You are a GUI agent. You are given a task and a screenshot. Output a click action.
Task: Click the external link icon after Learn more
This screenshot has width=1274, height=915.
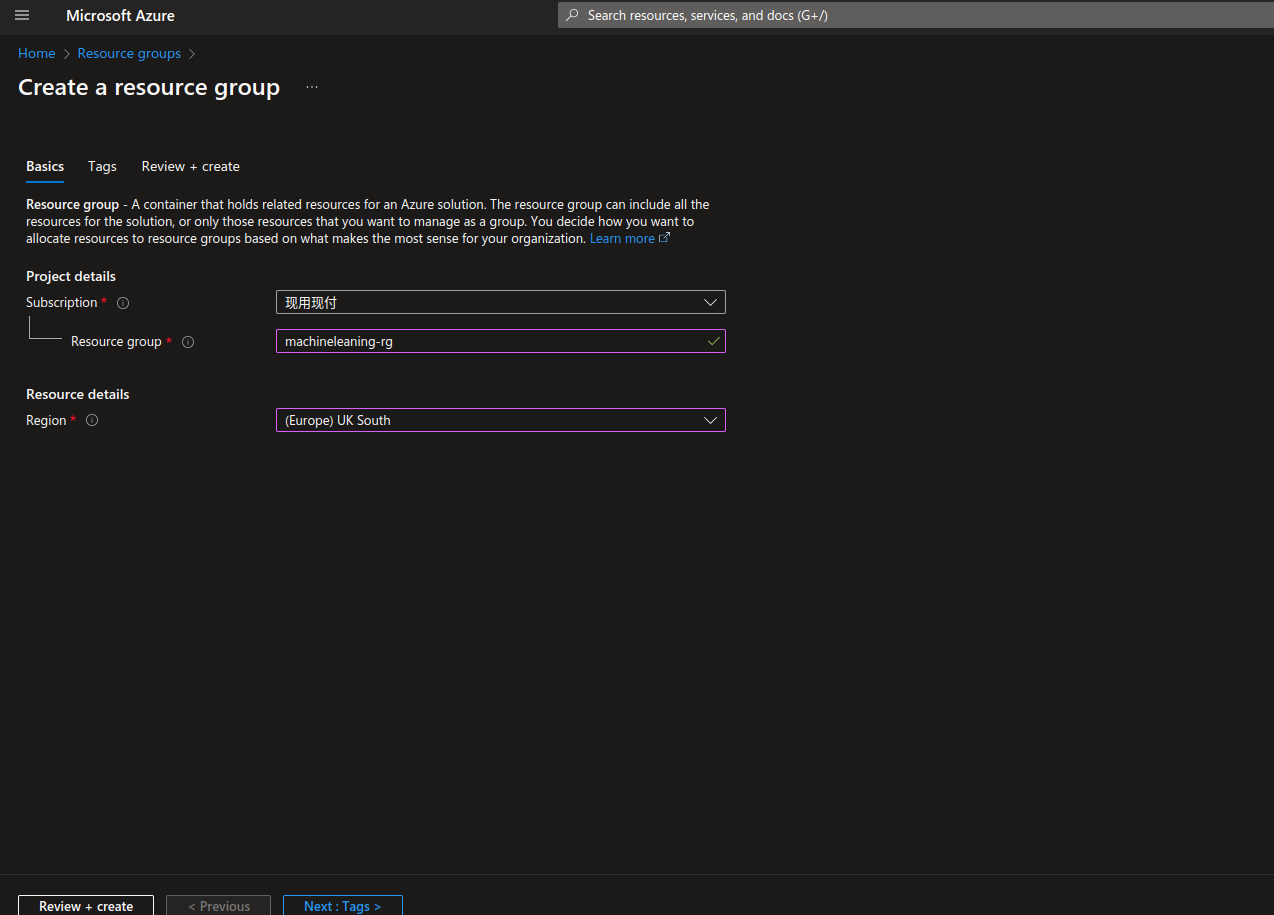tap(665, 238)
